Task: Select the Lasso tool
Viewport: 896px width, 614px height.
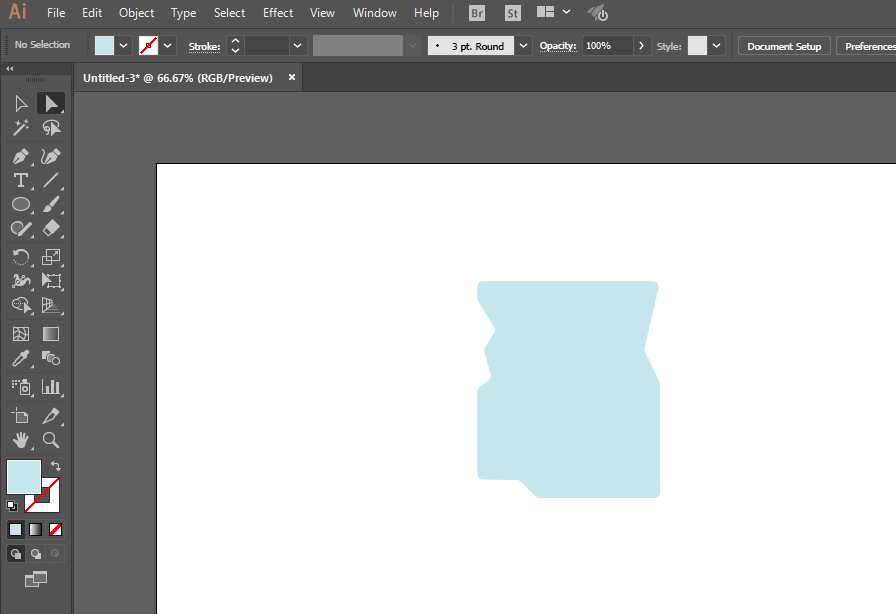Action: pos(51,127)
